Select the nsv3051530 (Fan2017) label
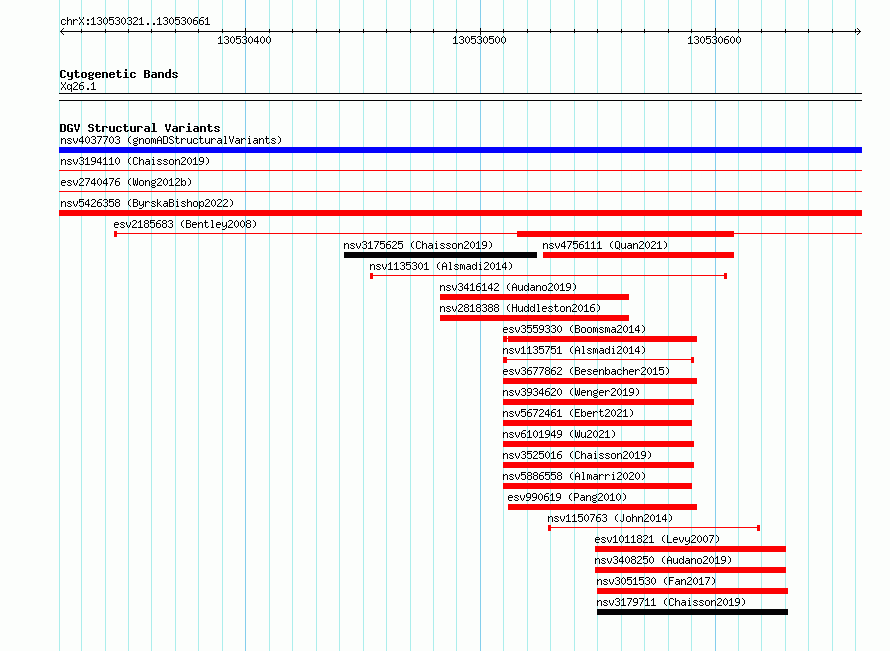This screenshot has height=651, width=890. click(x=656, y=581)
